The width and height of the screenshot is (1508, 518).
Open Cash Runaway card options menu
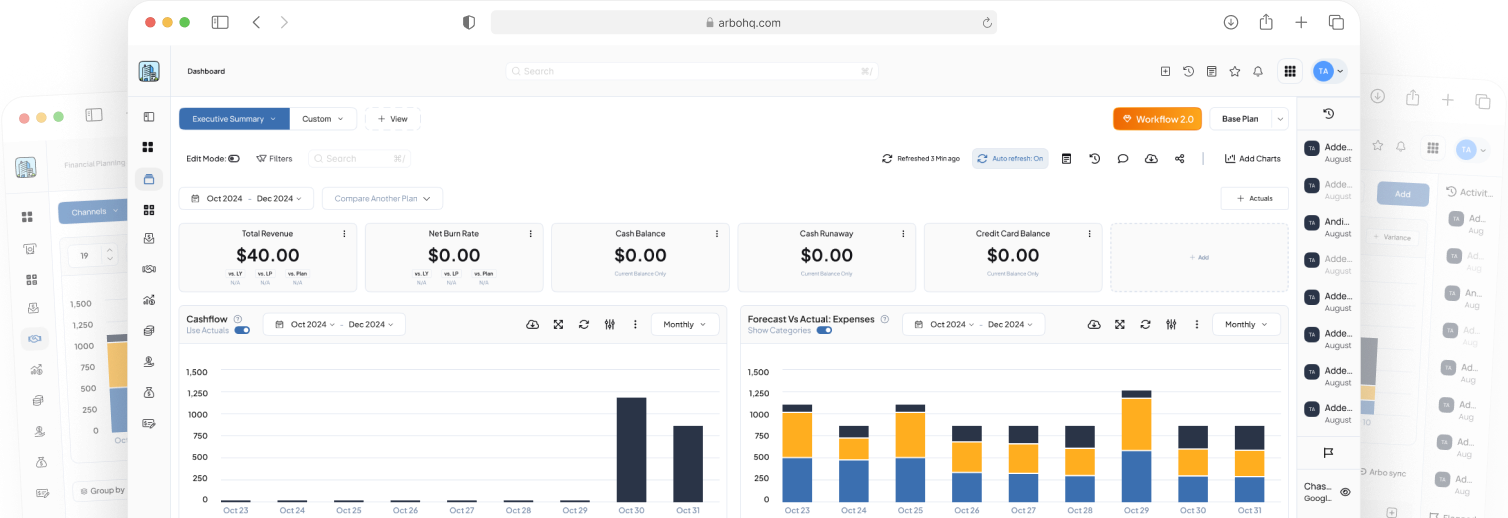903,233
